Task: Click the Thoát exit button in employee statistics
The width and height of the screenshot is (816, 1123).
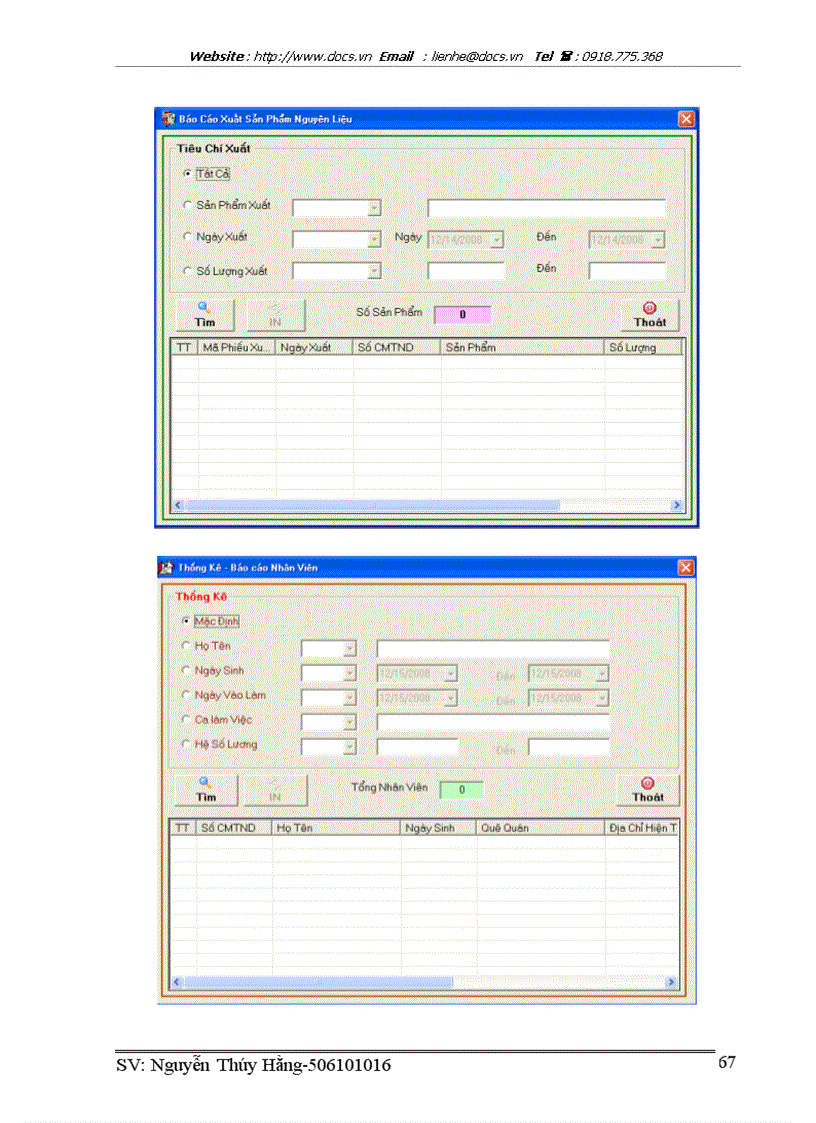Action: 647,790
